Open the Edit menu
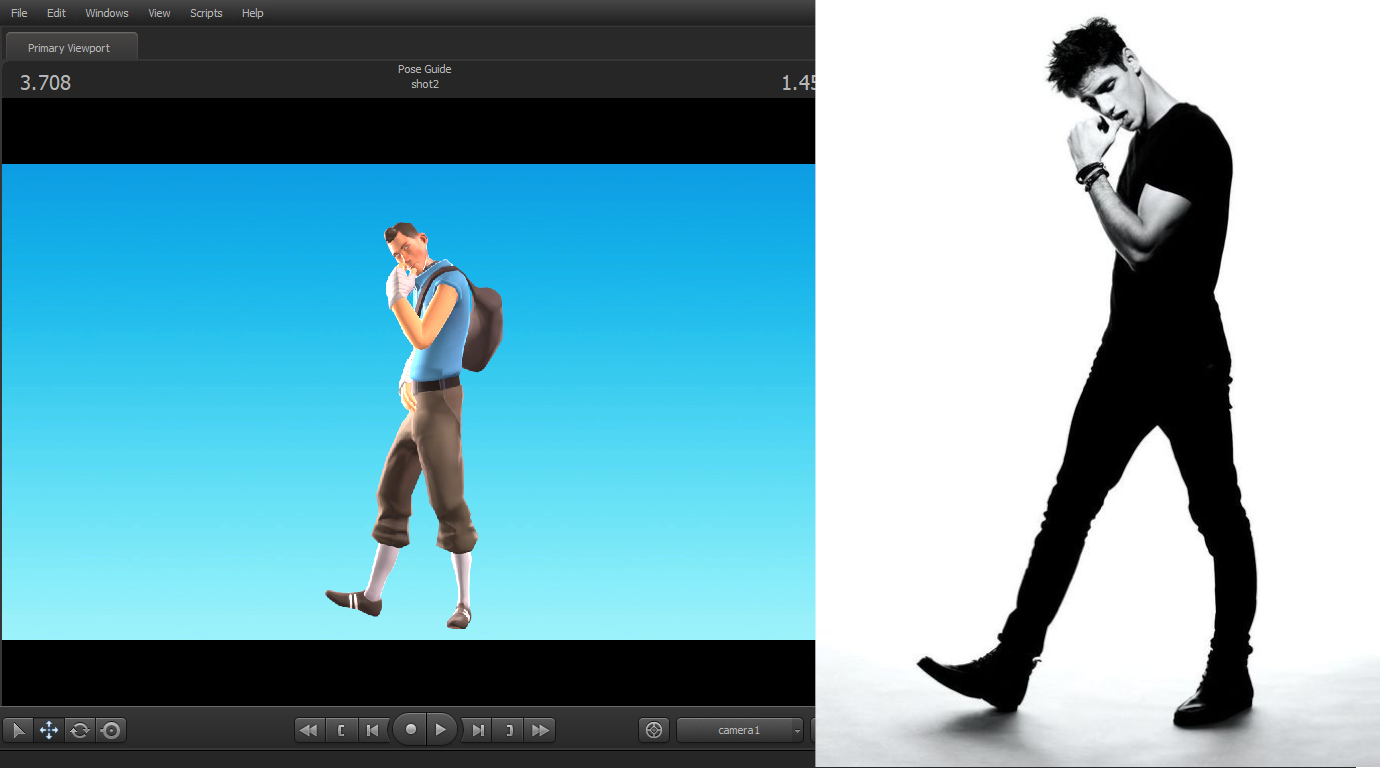The height and width of the screenshot is (768, 1380). 56,13
